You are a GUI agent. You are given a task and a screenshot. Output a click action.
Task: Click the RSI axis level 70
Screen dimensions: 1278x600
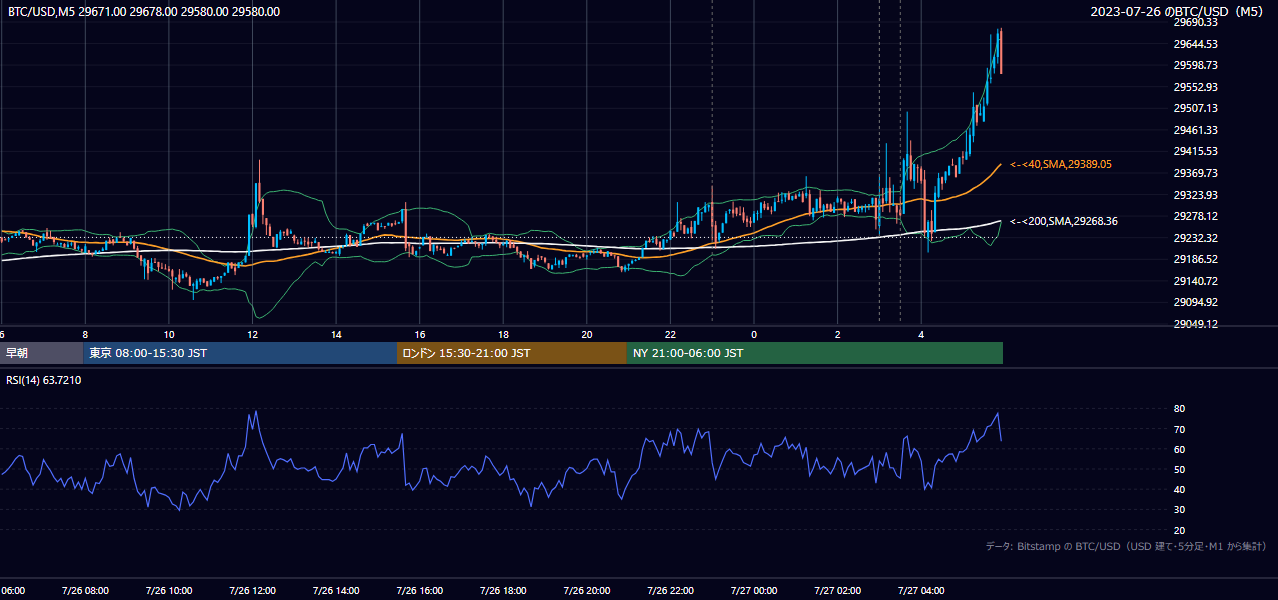[1179, 429]
